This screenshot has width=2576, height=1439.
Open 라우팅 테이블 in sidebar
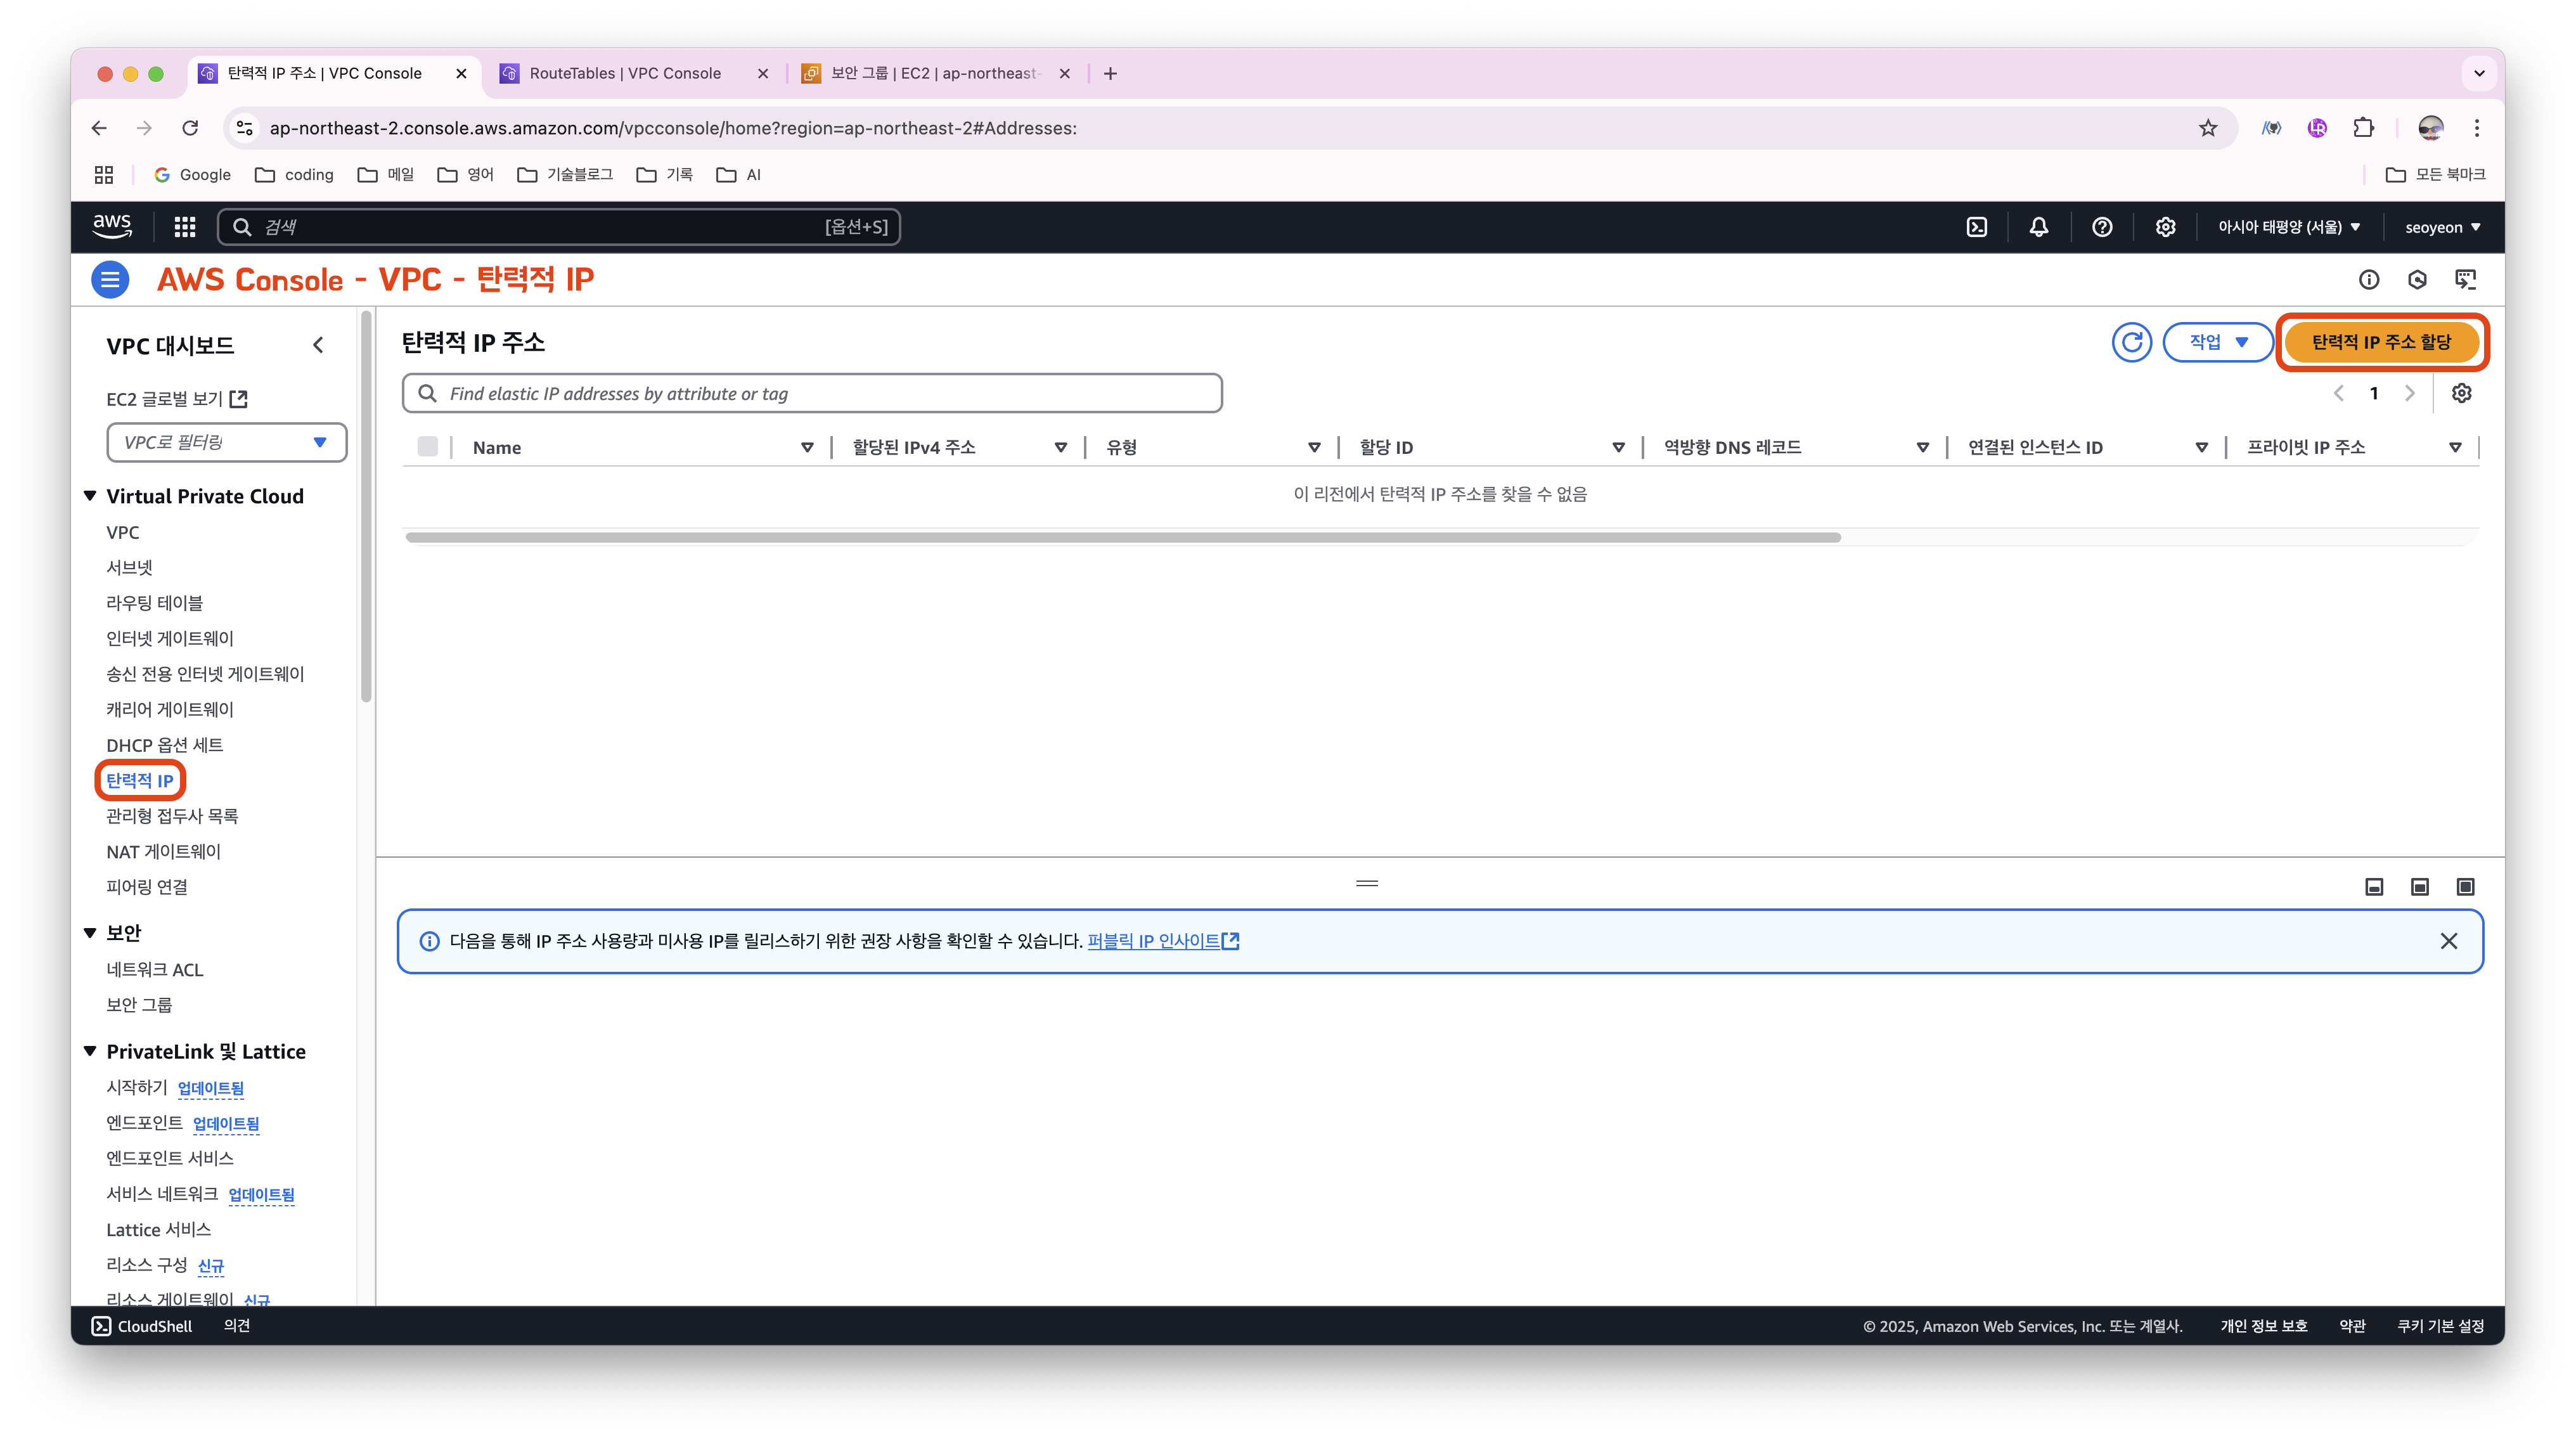155,603
